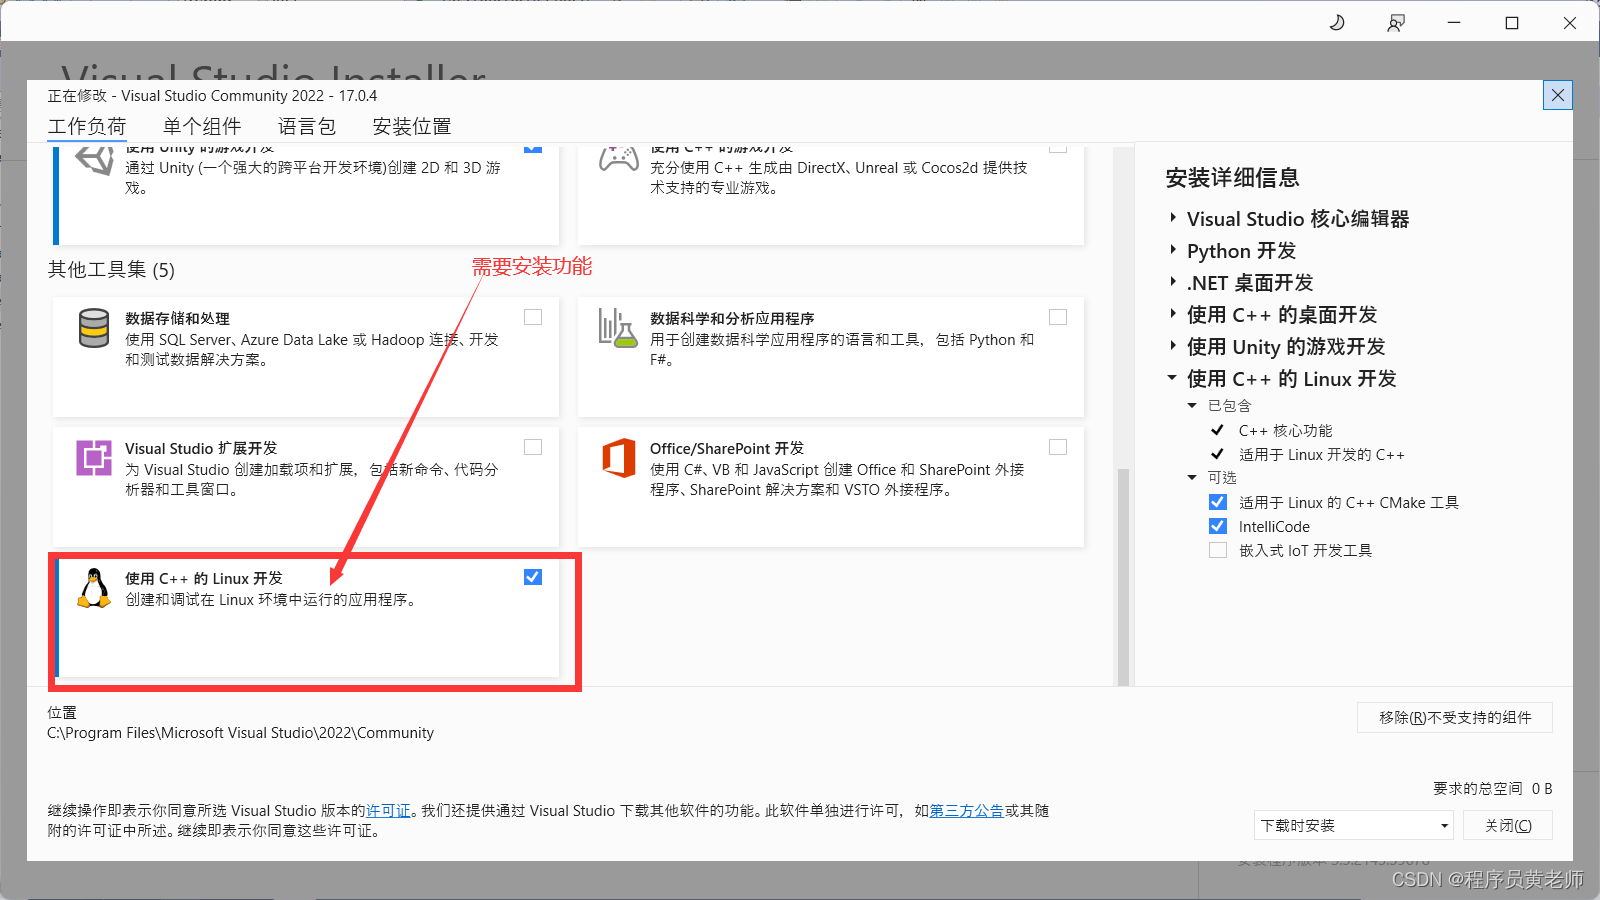Minimize the Visual Studio Installer window

pos(1454,22)
